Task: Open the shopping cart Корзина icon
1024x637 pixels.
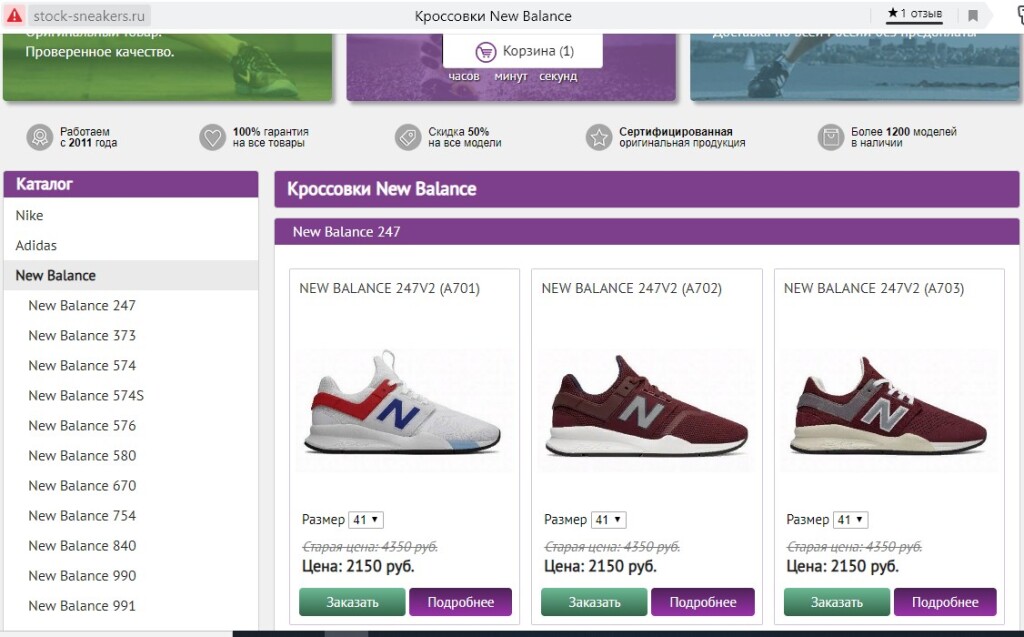Action: [x=486, y=51]
